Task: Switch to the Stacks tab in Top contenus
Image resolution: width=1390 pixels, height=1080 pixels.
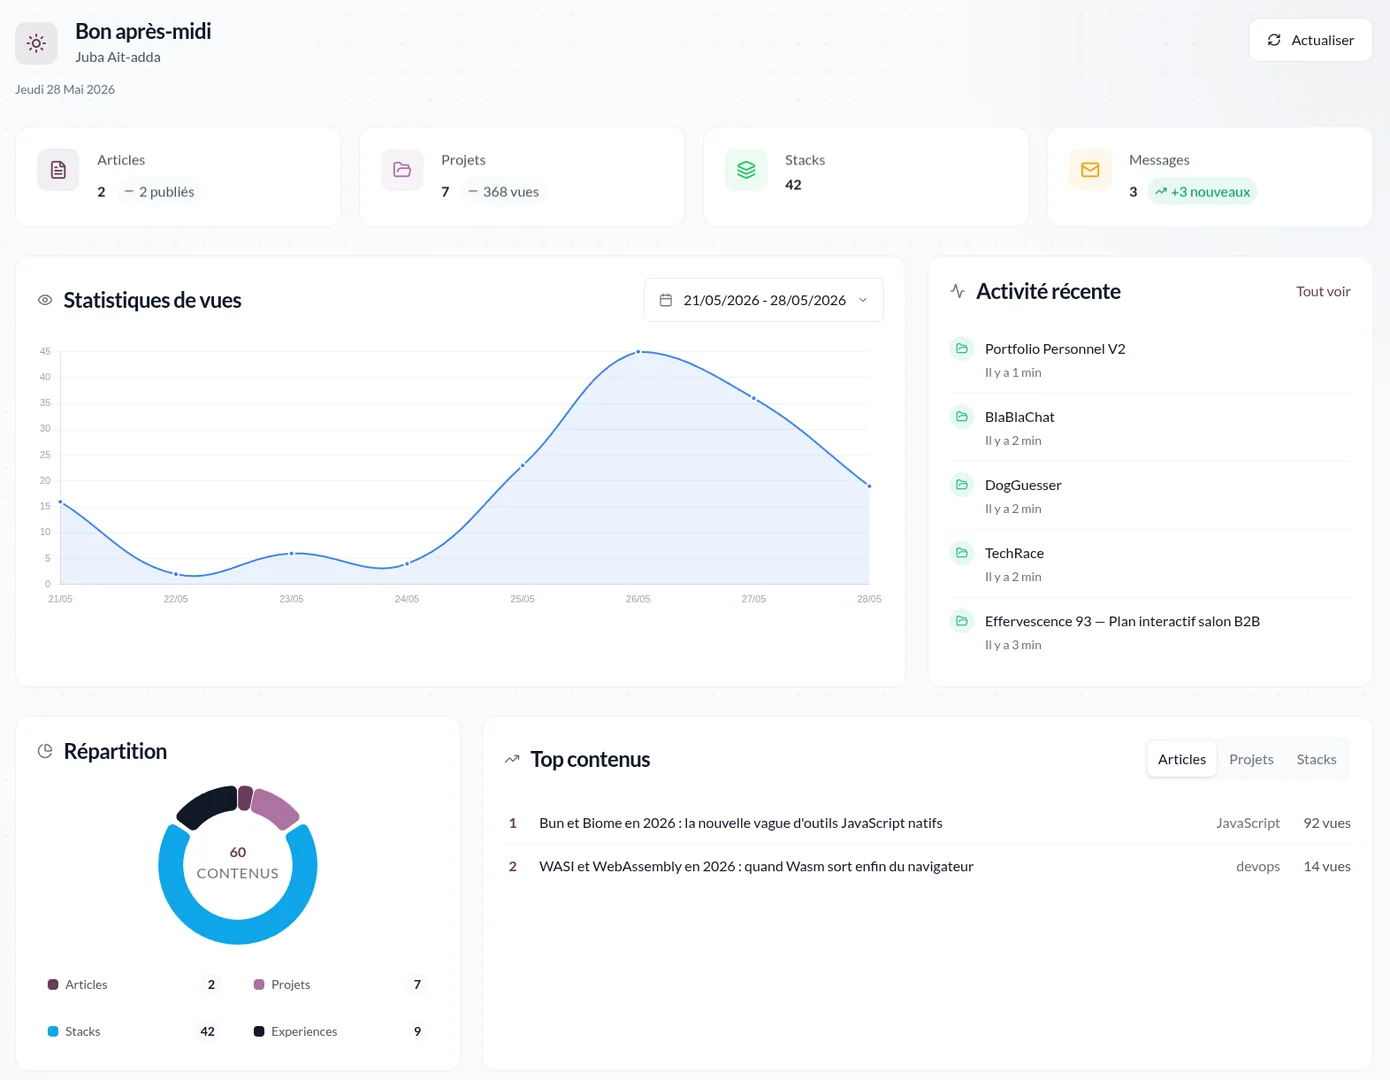Action: click(1316, 759)
